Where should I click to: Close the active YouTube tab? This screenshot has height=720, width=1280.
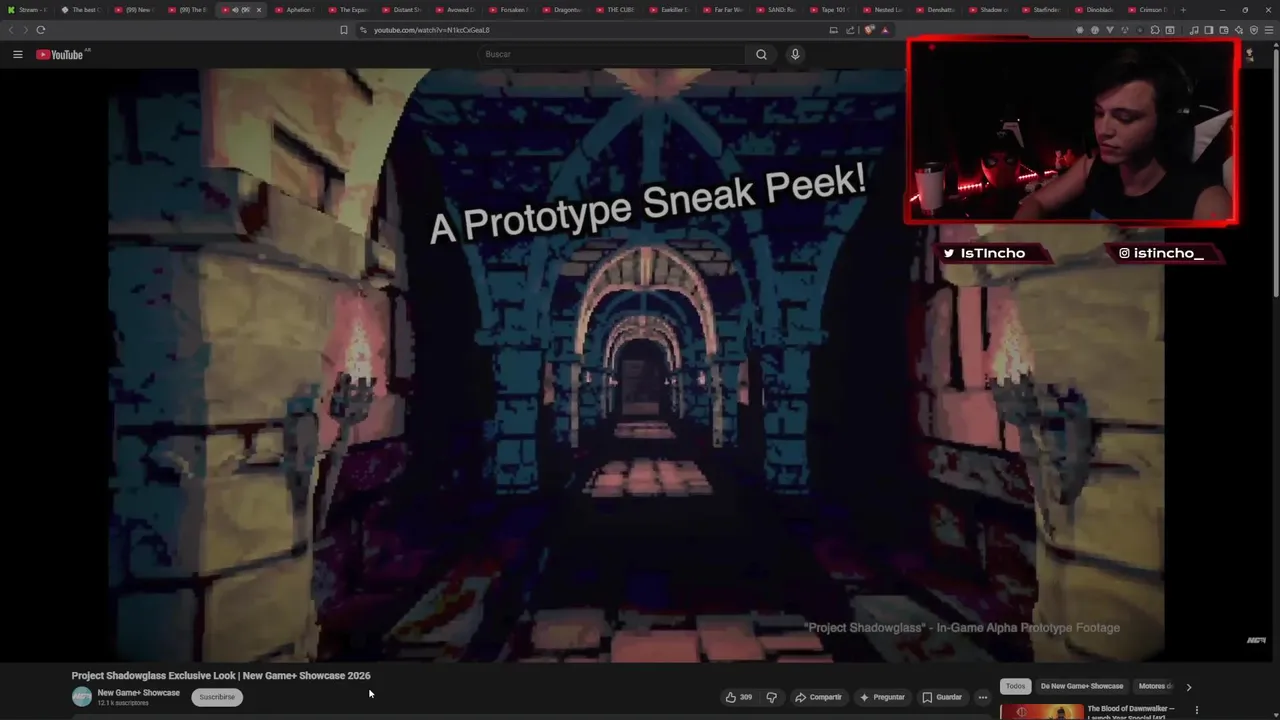pyautogui.click(x=258, y=10)
